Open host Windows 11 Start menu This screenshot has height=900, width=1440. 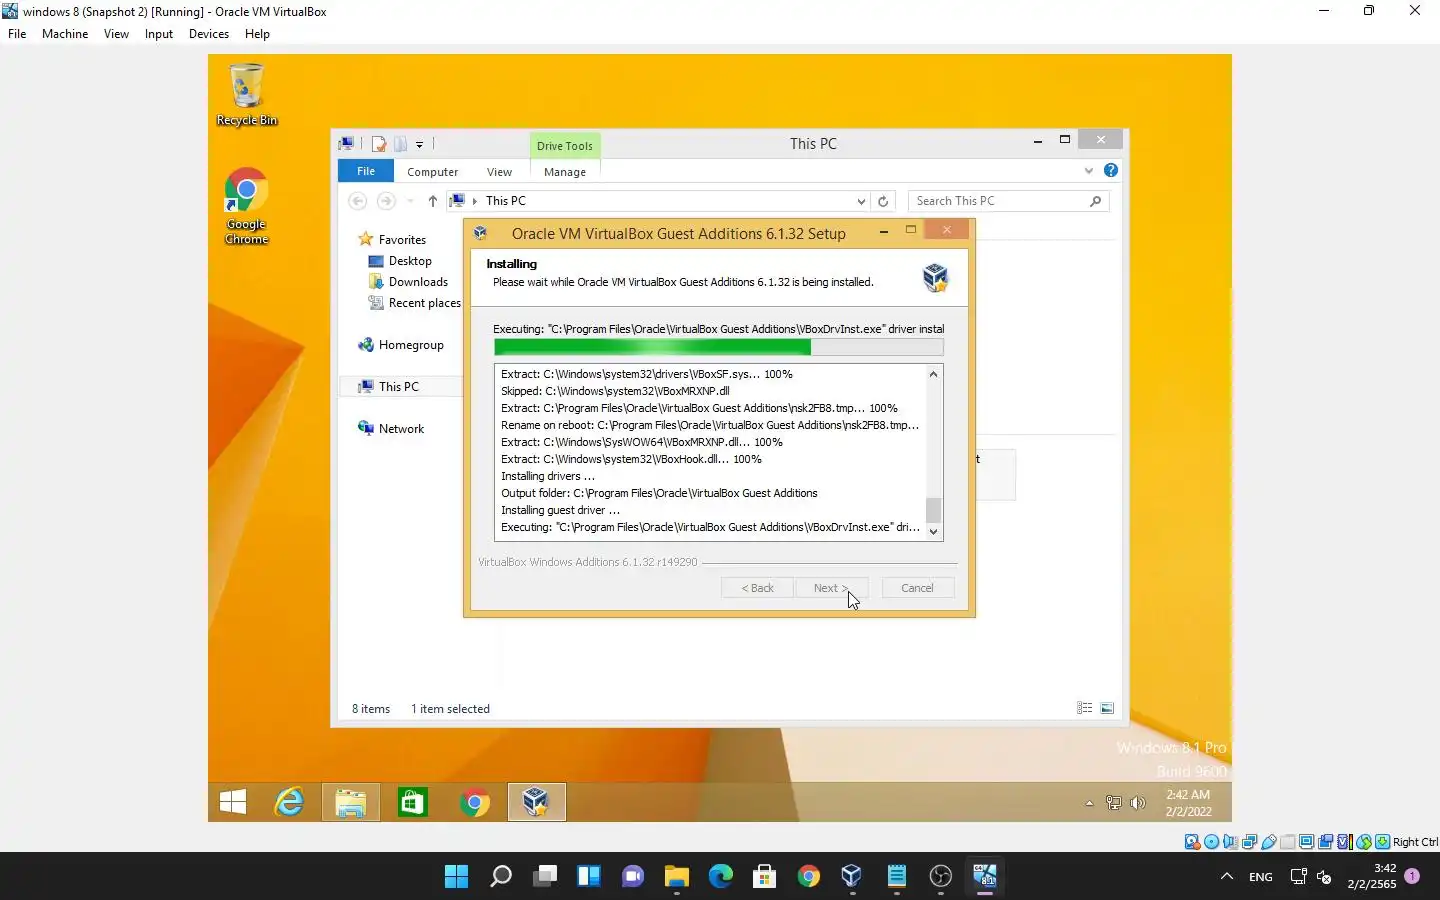tap(457, 877)
